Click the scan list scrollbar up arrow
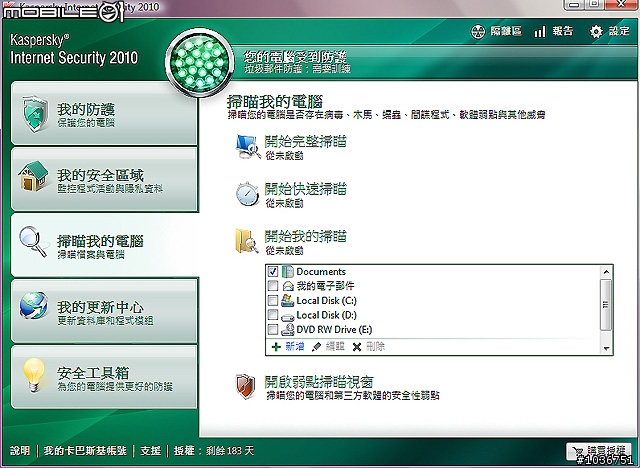 pos(606,272)
